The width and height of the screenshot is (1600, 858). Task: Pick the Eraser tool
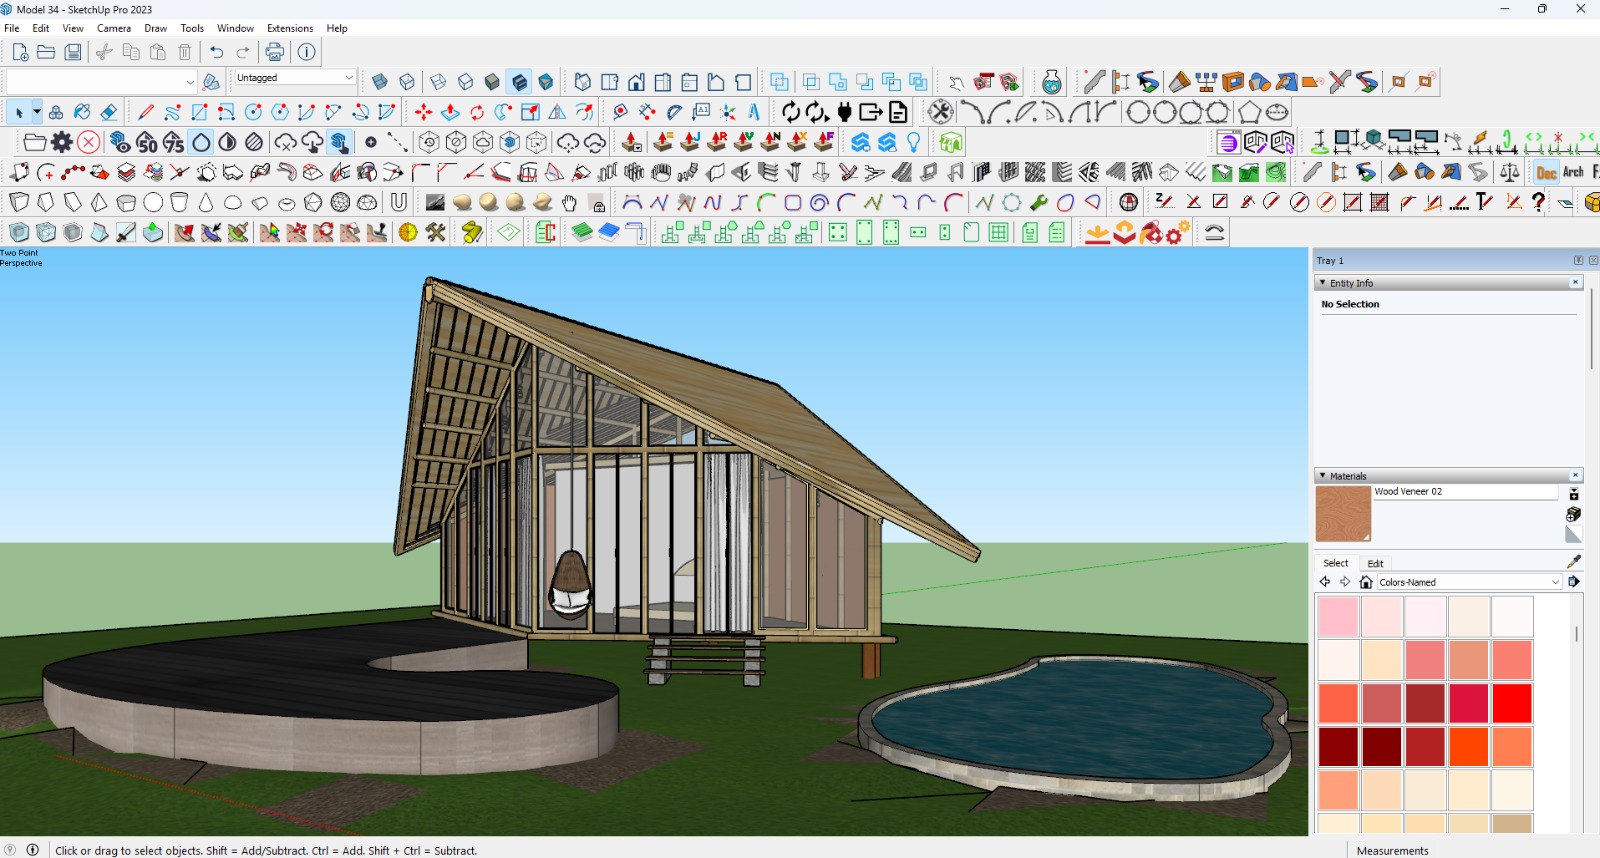(109, 112)
